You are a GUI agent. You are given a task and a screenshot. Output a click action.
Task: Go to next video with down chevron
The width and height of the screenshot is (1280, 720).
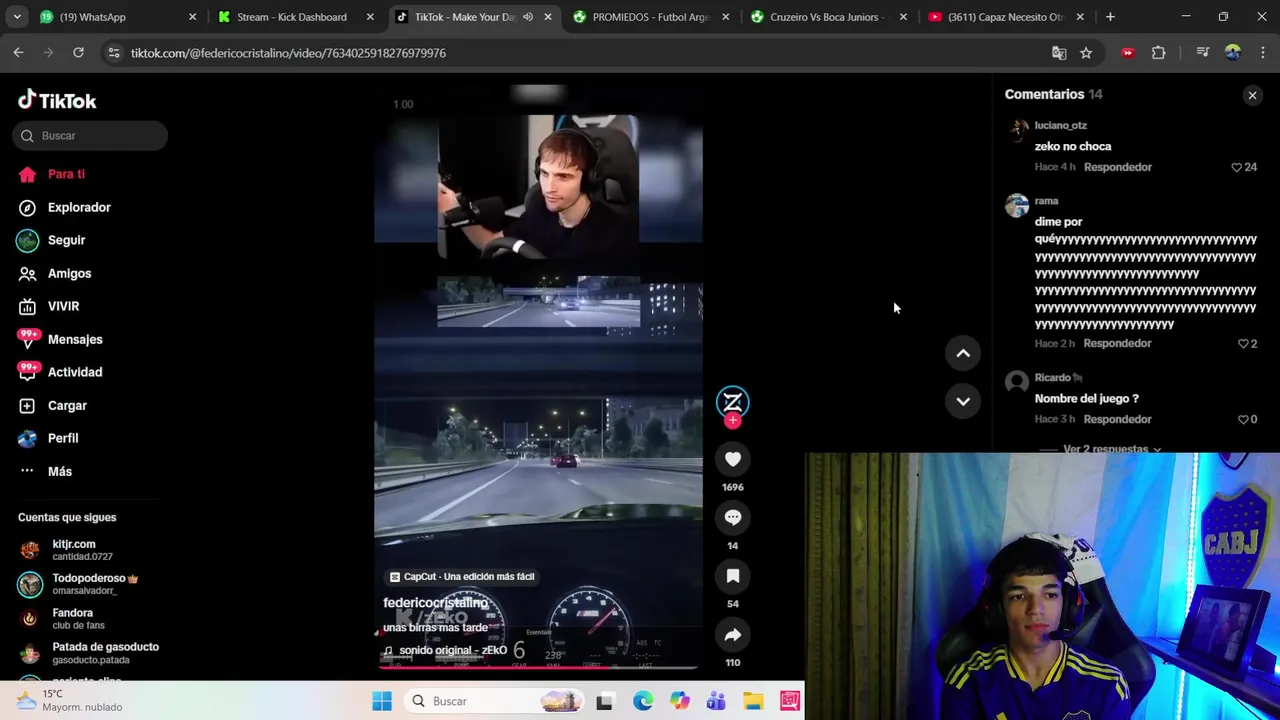pos(963,401)
